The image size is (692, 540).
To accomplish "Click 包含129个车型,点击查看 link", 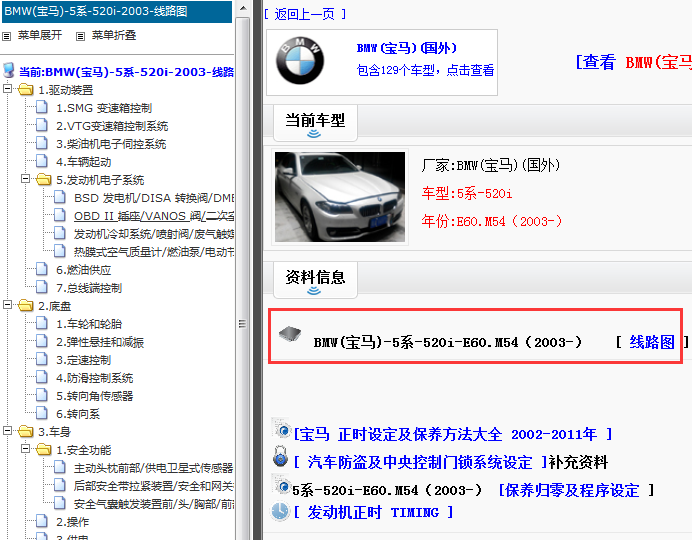I will 425,70.
